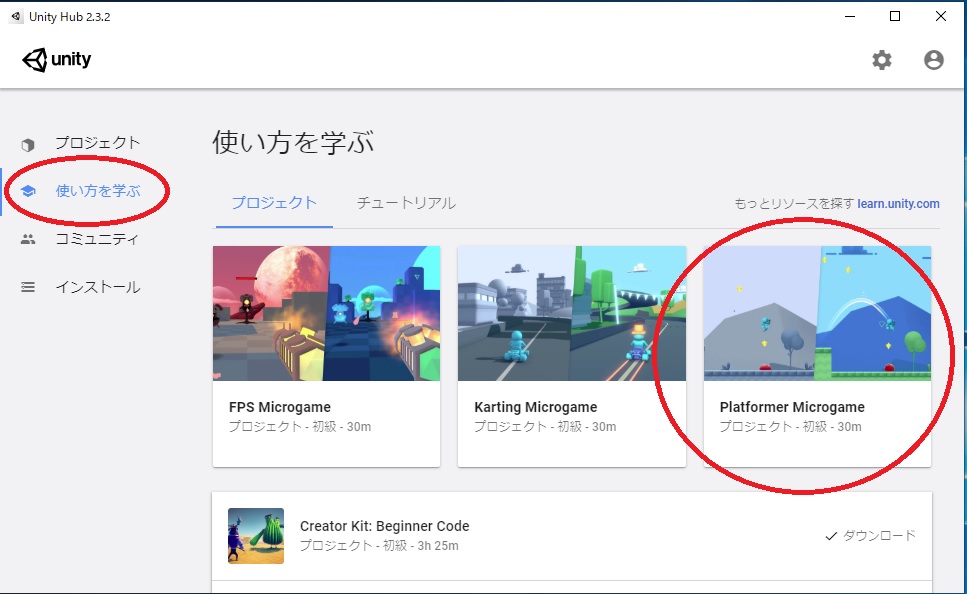This screenshot has width=967, height=594.
Task: Open インストール section
Action: click(x=98, y=287)
